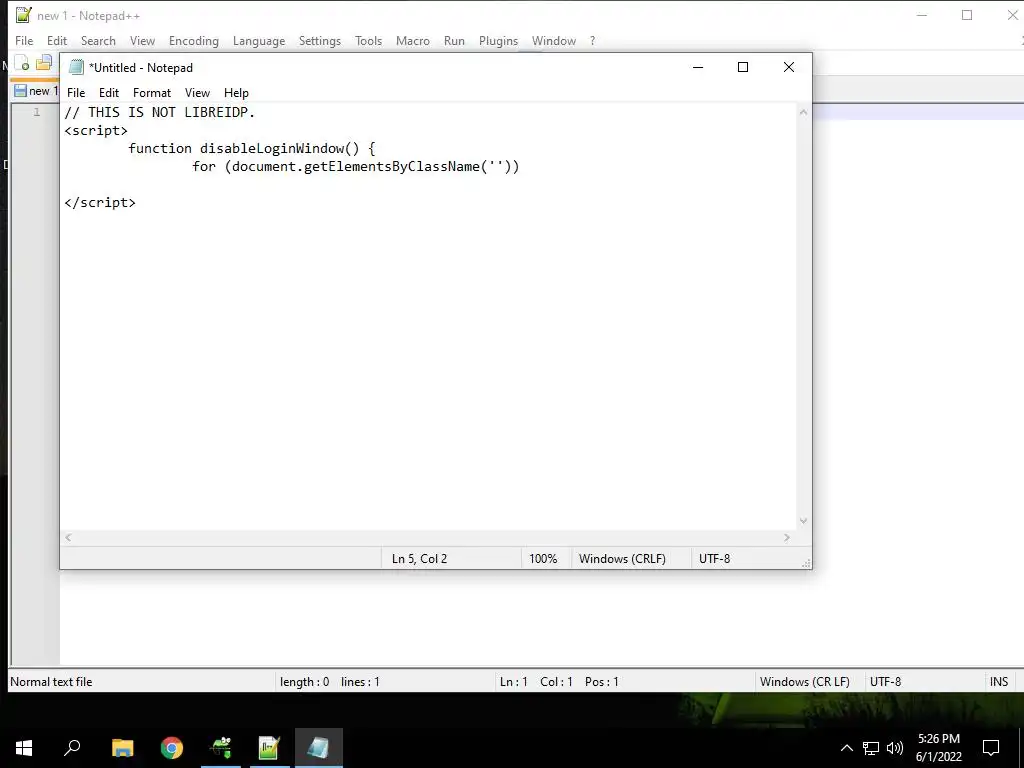Screen dimensions: 1024x768
Task: Click the 100% zoom indicator in Notepad
Action: (x=543, y=559)
